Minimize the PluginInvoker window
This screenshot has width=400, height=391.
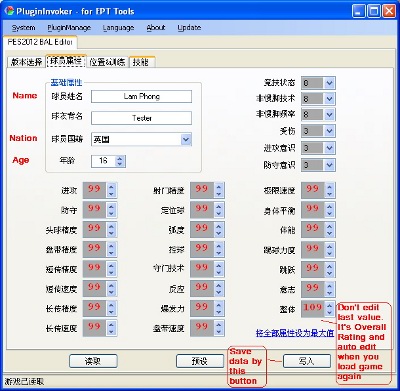[359, 12]
